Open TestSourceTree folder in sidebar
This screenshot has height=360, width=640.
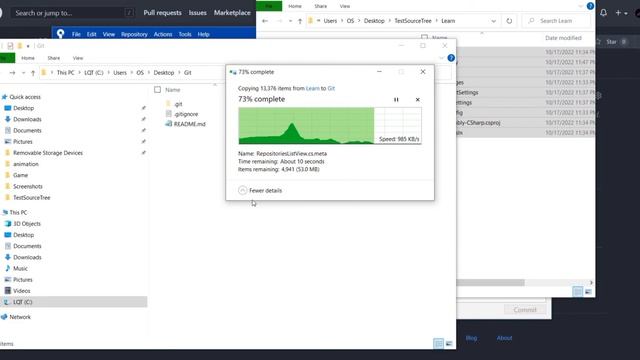tap(31, 198)
